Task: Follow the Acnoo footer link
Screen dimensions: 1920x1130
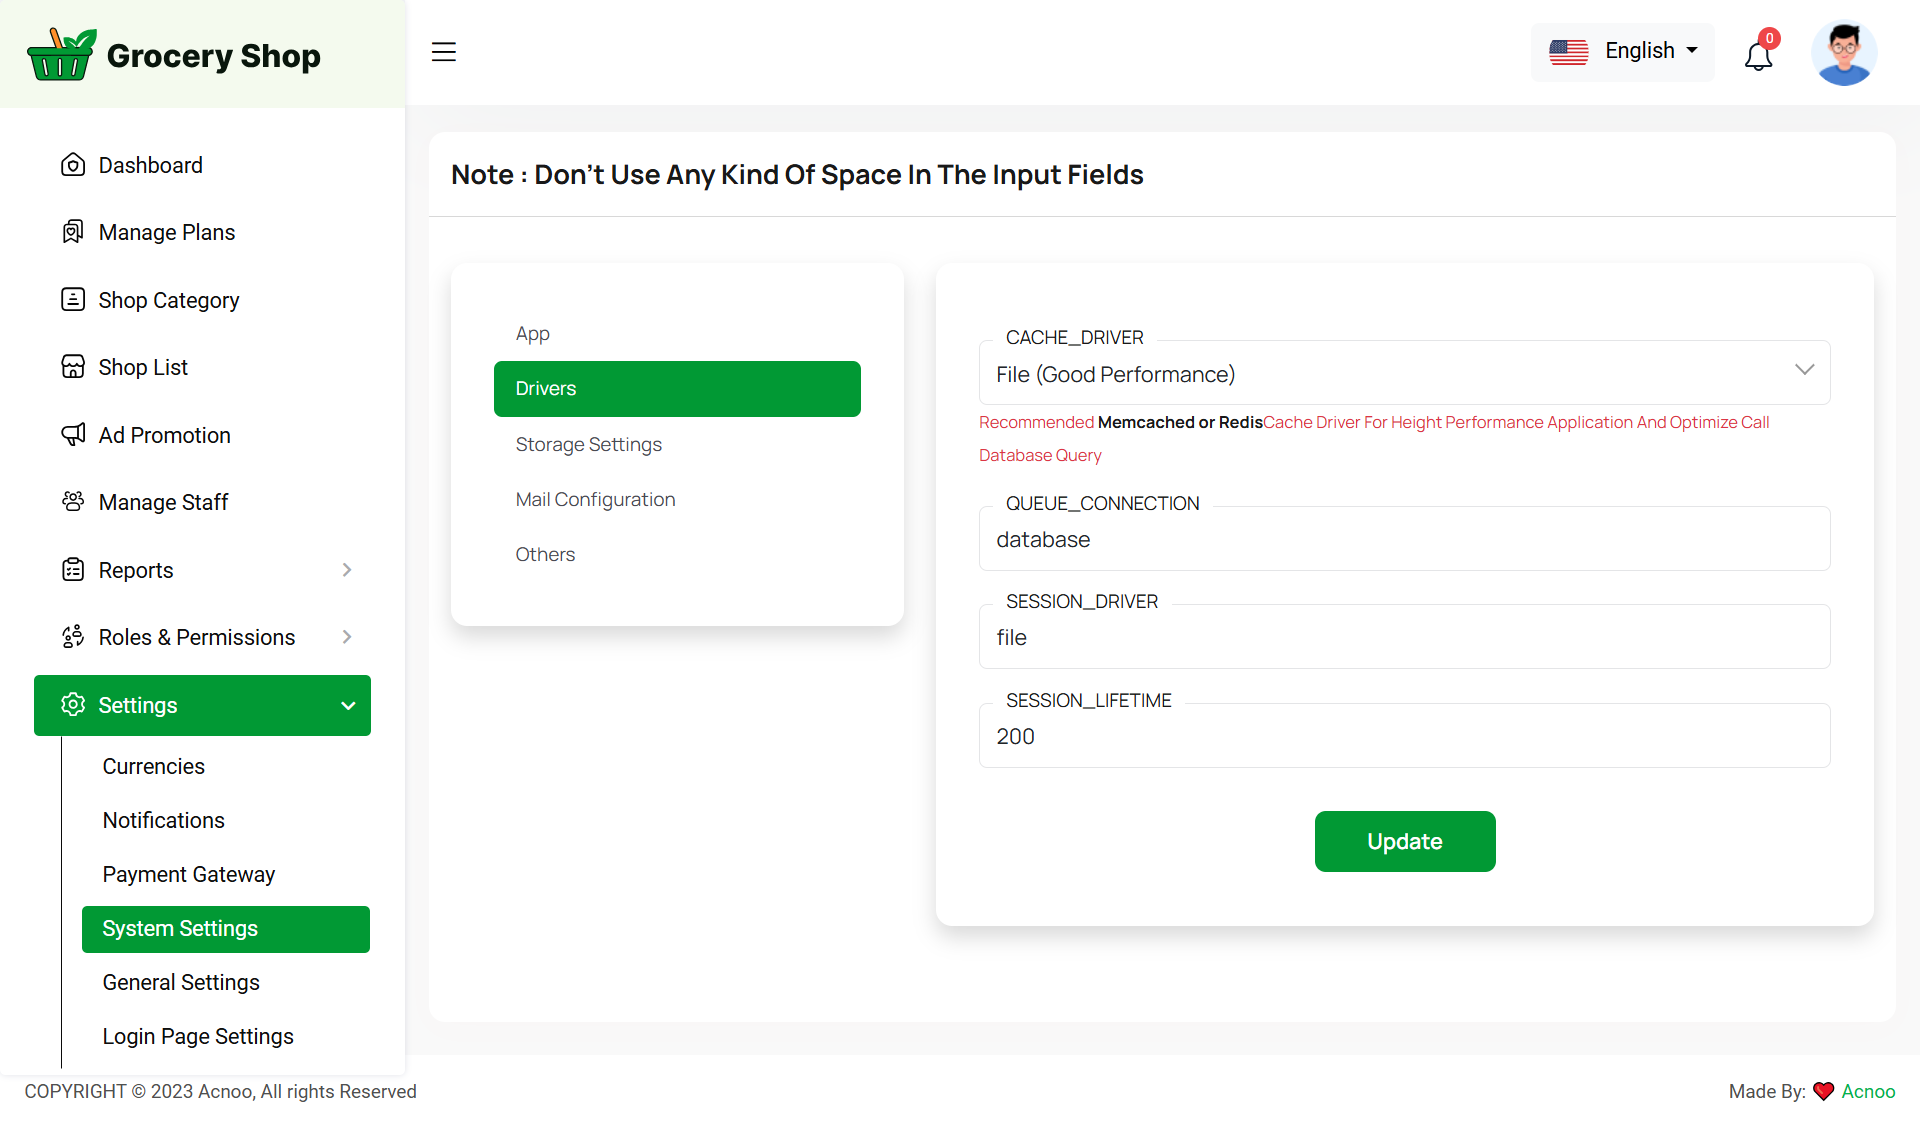Action: tap(1868, 1091)
